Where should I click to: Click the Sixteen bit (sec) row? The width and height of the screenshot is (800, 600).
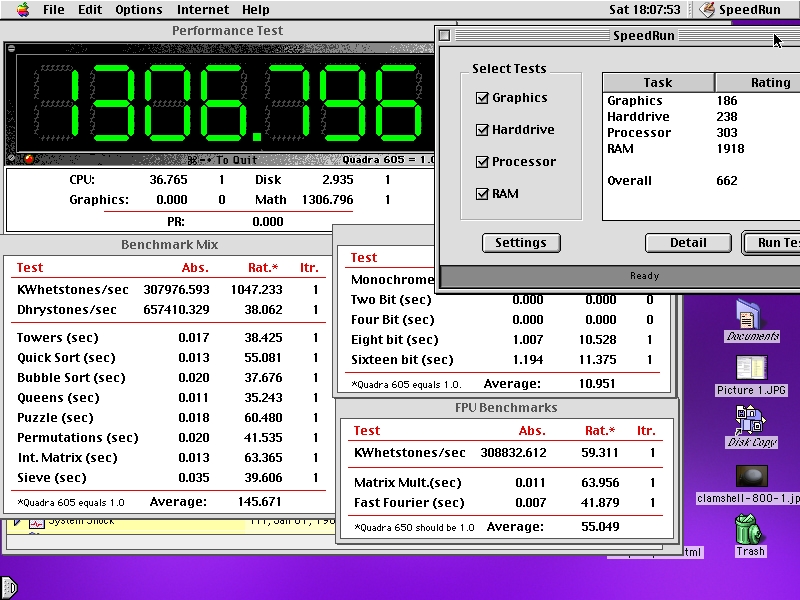503,360
